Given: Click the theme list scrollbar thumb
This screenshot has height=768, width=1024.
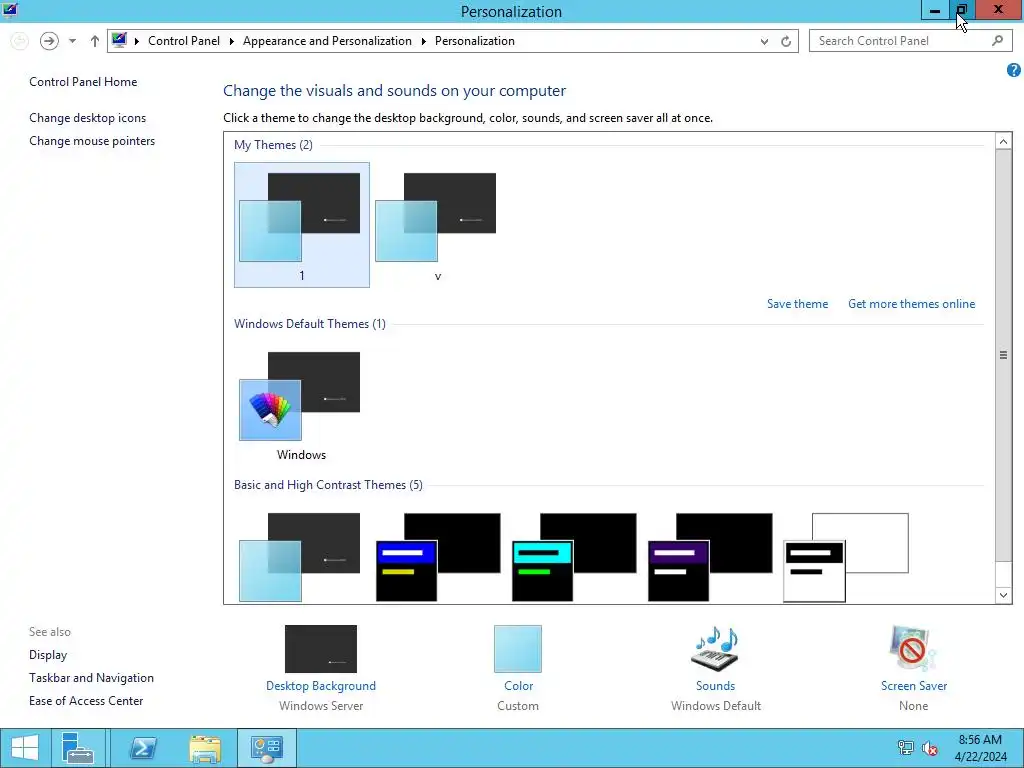Looking at the screenshot, I should point(1003,355).
